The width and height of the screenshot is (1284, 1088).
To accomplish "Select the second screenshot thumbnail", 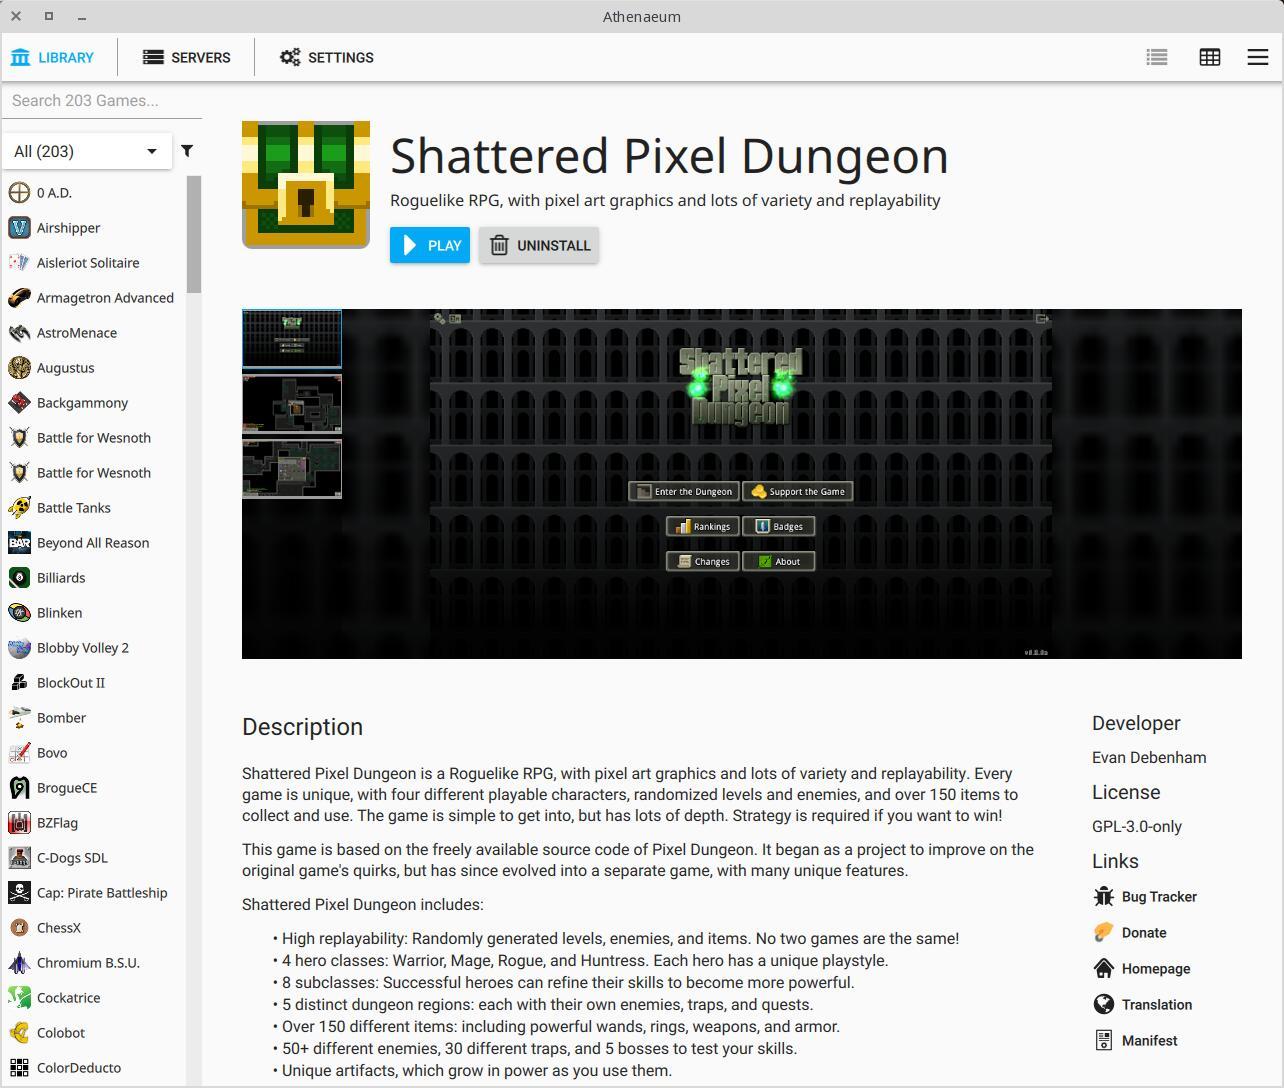I will click(x=292, y=404).
